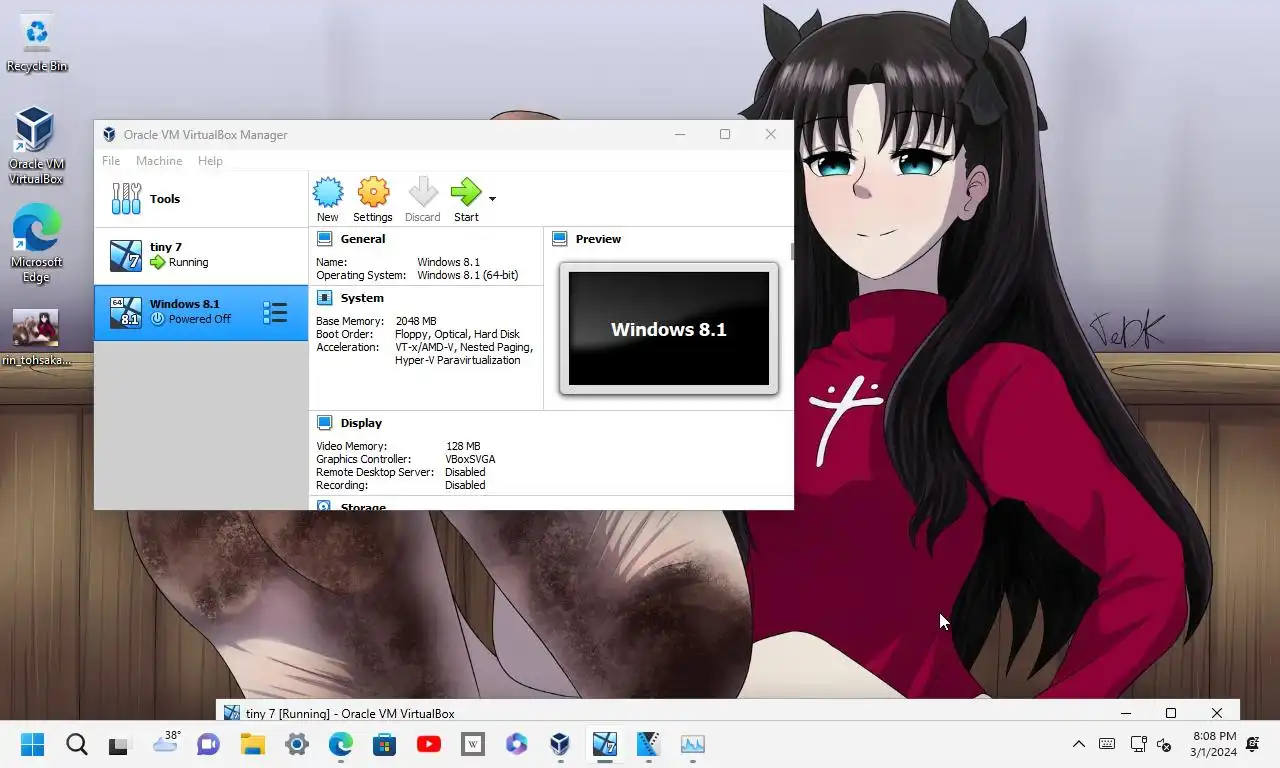Click the System section chip icon
Screen dimensions: 1280x768
(x=324, y=298)
